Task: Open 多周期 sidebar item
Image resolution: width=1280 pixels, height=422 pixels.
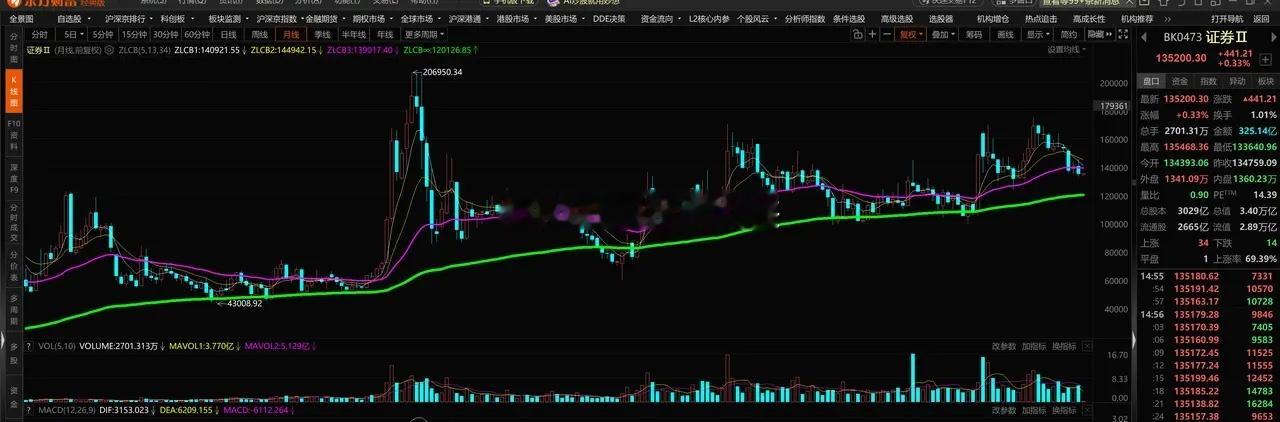Action: point(14,312)
